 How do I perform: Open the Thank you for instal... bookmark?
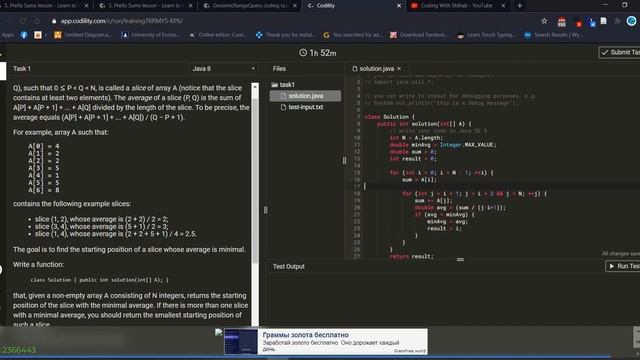286,35
